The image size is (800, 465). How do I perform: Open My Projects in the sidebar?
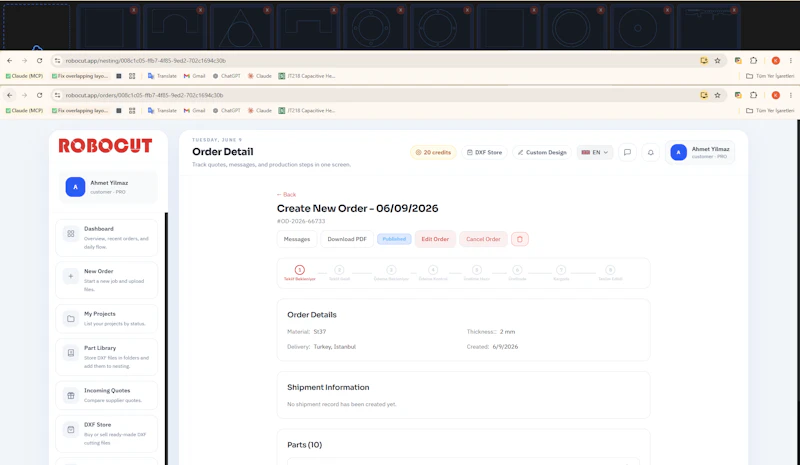coord(107,319)
